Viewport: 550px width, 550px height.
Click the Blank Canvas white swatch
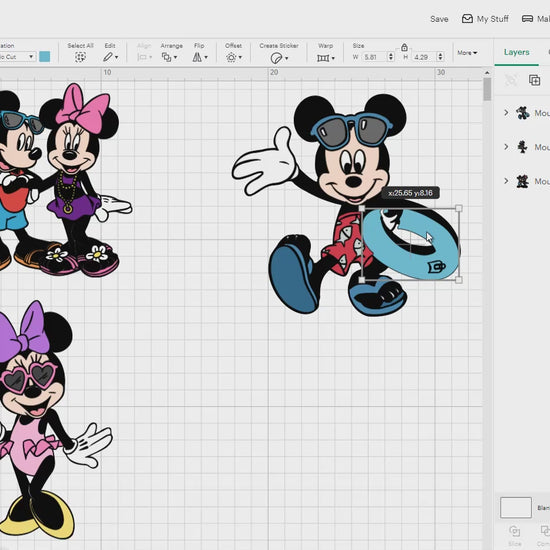[x=516, y=507]
